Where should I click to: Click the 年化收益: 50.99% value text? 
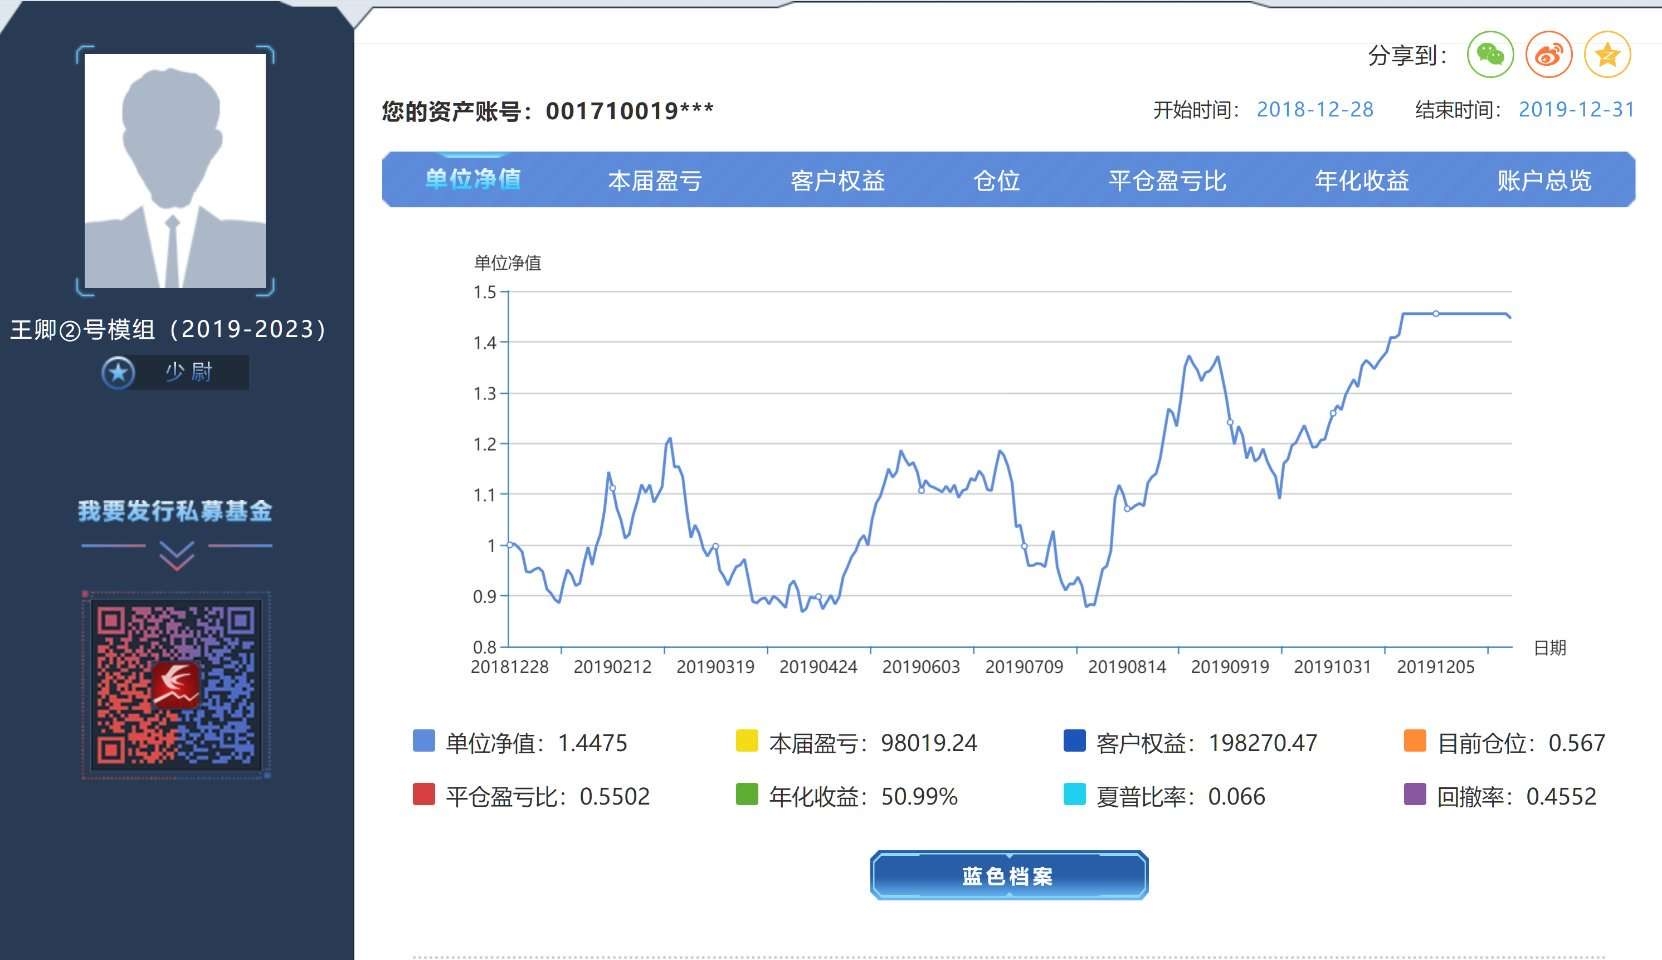[863, 797]
